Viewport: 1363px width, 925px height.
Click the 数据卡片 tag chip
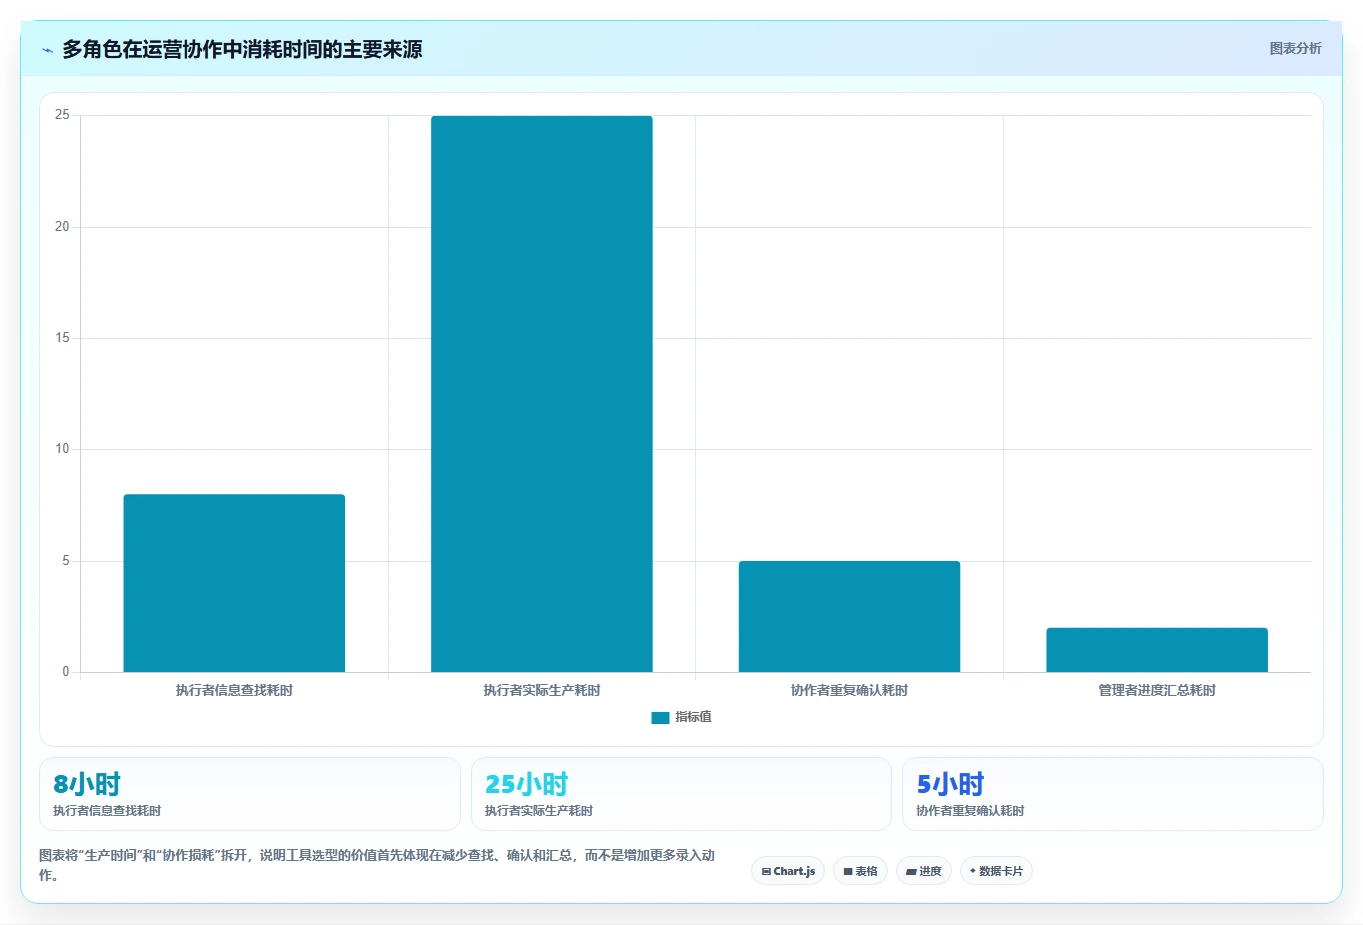pos(996,871)
